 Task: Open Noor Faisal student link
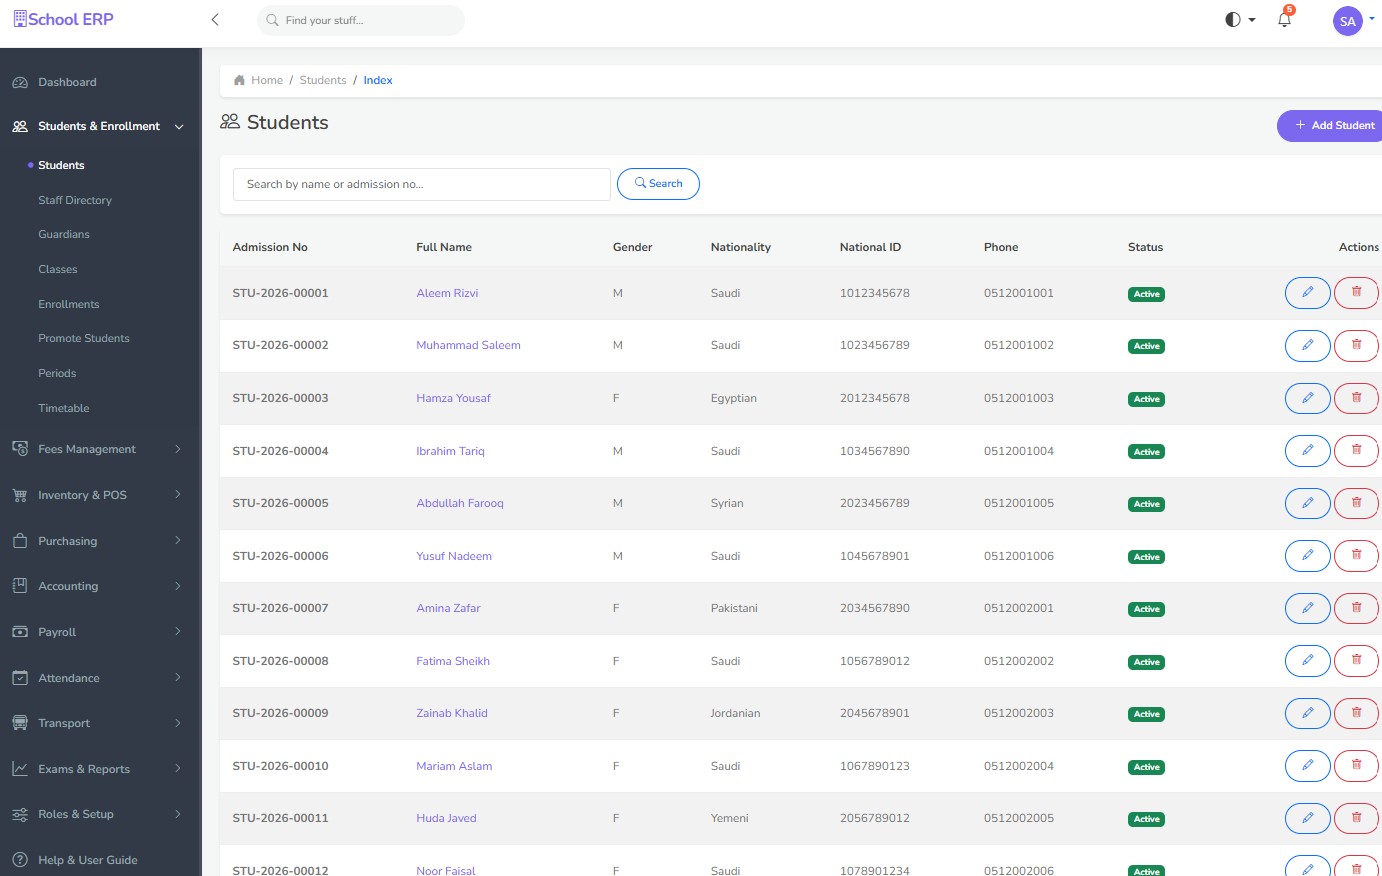click(x=446, y=870)
